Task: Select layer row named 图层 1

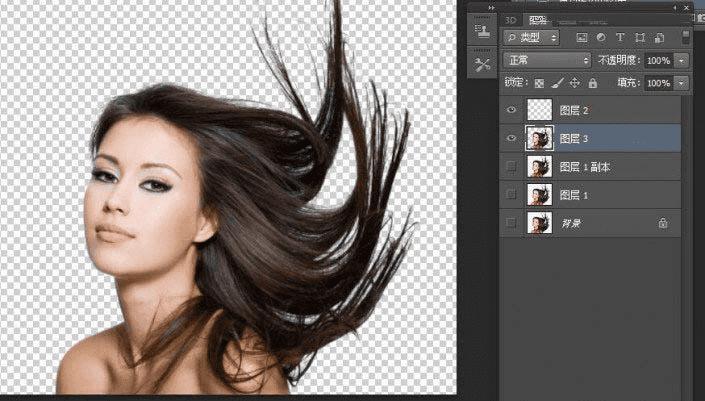Action: tap(590, 195)
